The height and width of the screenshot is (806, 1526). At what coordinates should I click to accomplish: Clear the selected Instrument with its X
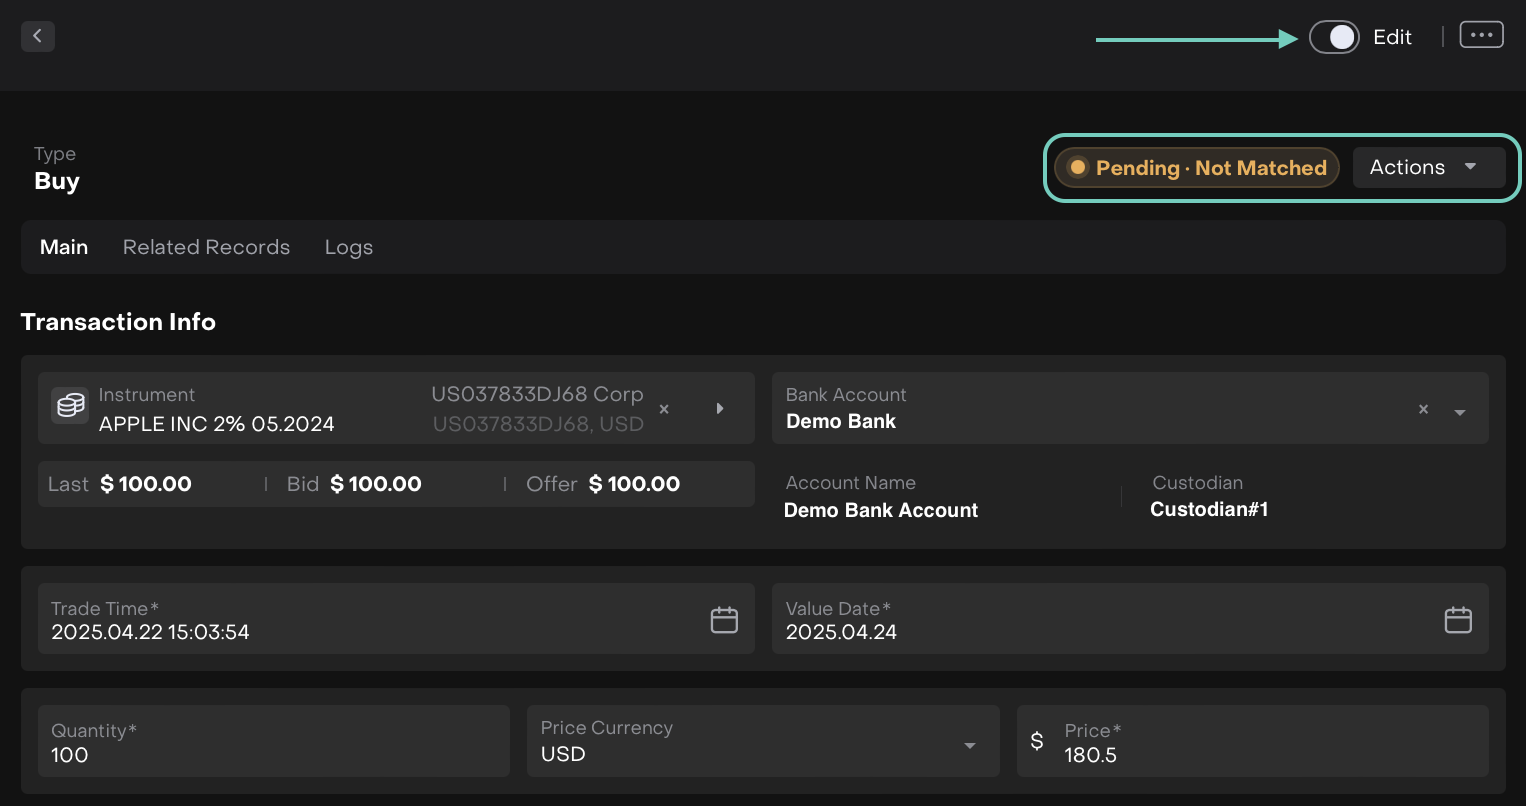point(664,409)
